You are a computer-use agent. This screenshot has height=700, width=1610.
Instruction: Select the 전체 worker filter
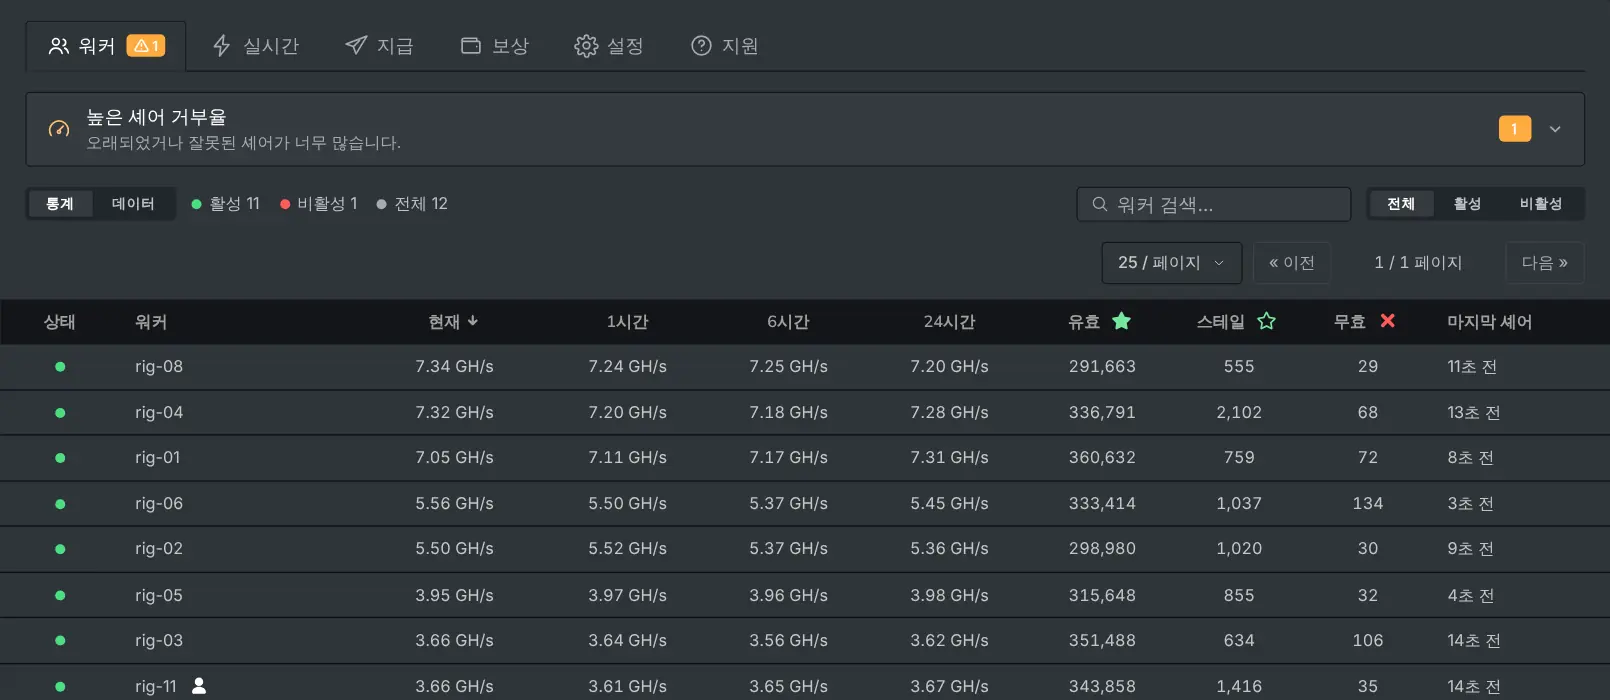pyautogui.click(x=1401, y=204)
